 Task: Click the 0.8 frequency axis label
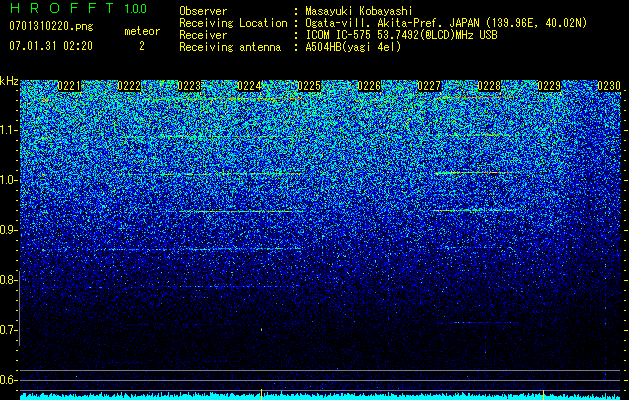click(8, 280)
